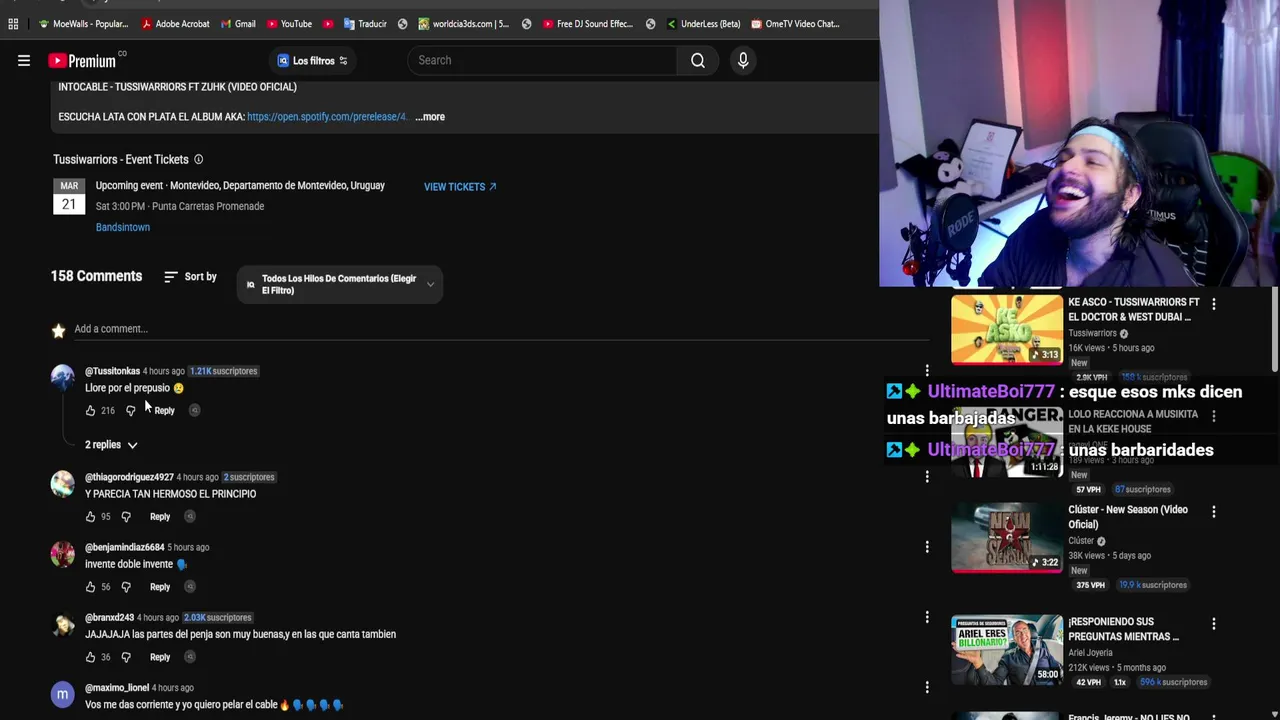Open the YouTube hamburger guide menu
The height and width of the screenshot is (720, 1280).
pyautogui.click(x=24, y=61)
